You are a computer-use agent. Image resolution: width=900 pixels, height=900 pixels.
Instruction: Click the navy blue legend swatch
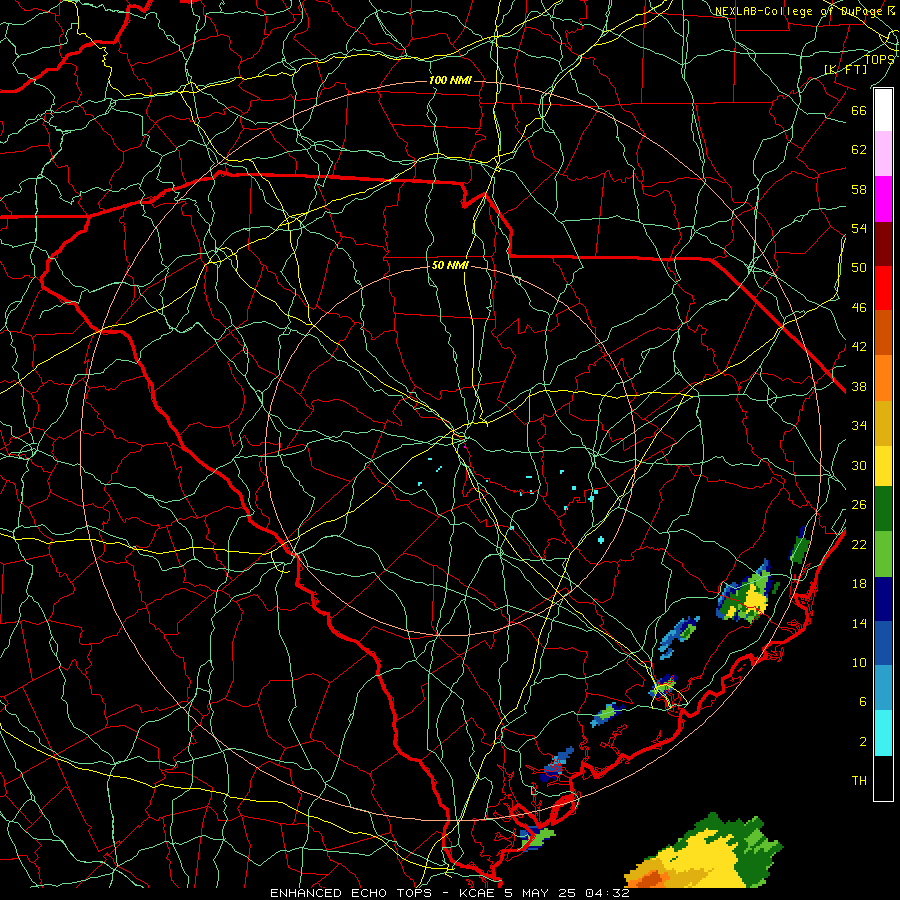coord(883,599)
